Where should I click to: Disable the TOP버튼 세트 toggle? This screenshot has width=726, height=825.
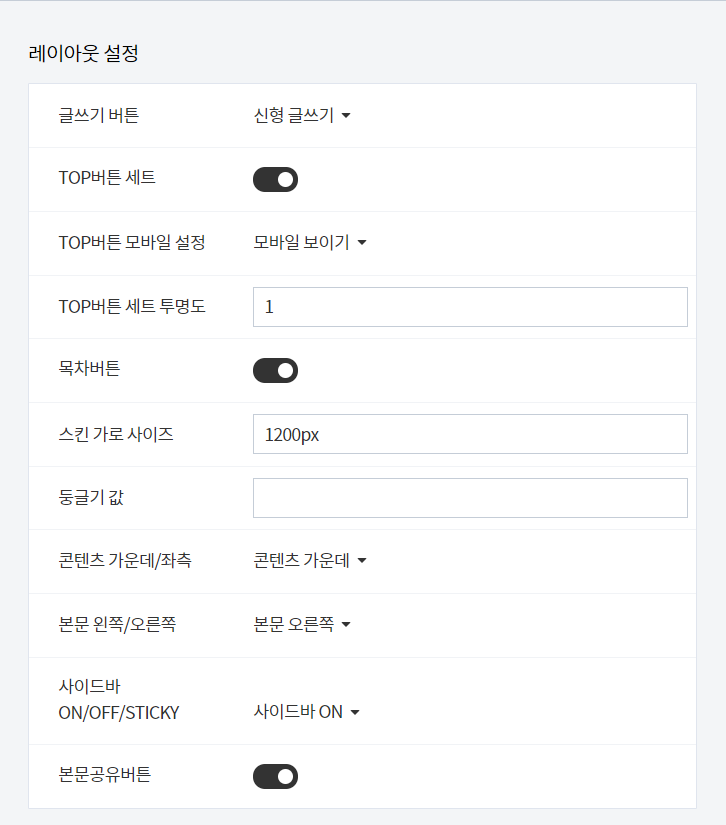276,179
